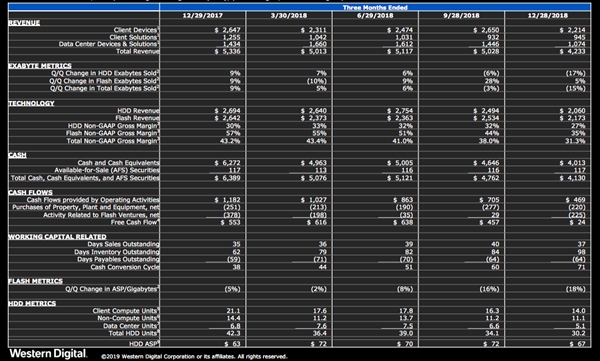The height and width of the screenshot is (361, 600).
Task: Select the "Total HDD Units" label
Action: point(134,333)
